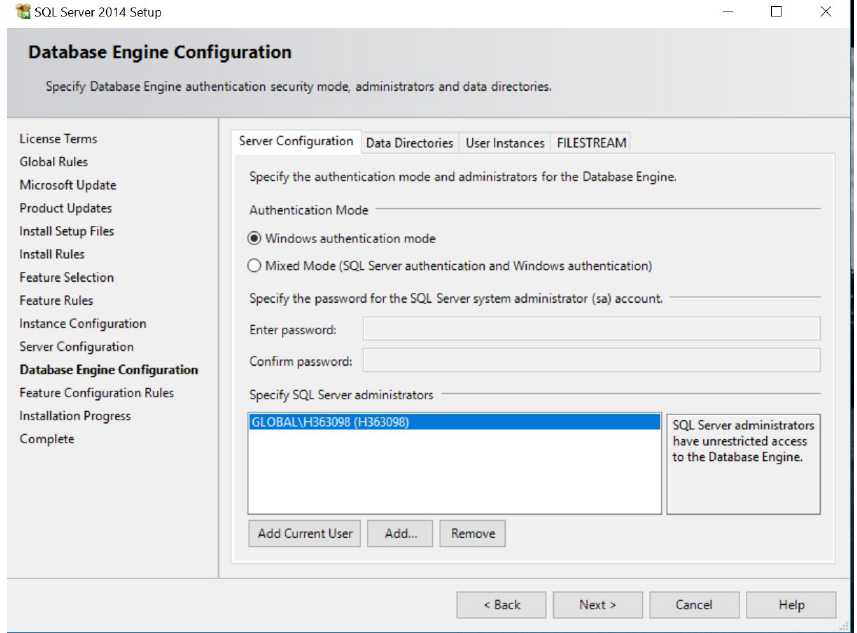Open the FILESTREAM tab
Viewport: 857px width, 633px height.
[x=591, y=142]
